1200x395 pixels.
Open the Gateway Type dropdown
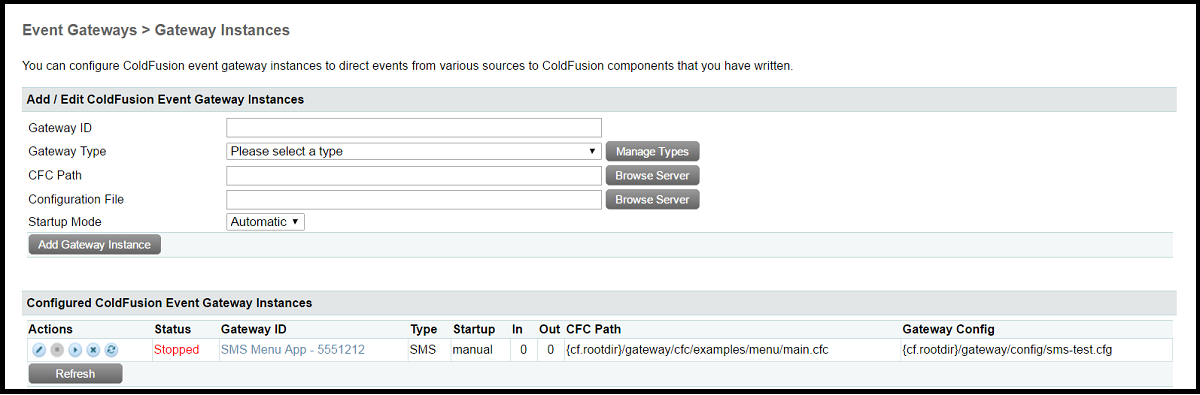pos(414,151)
